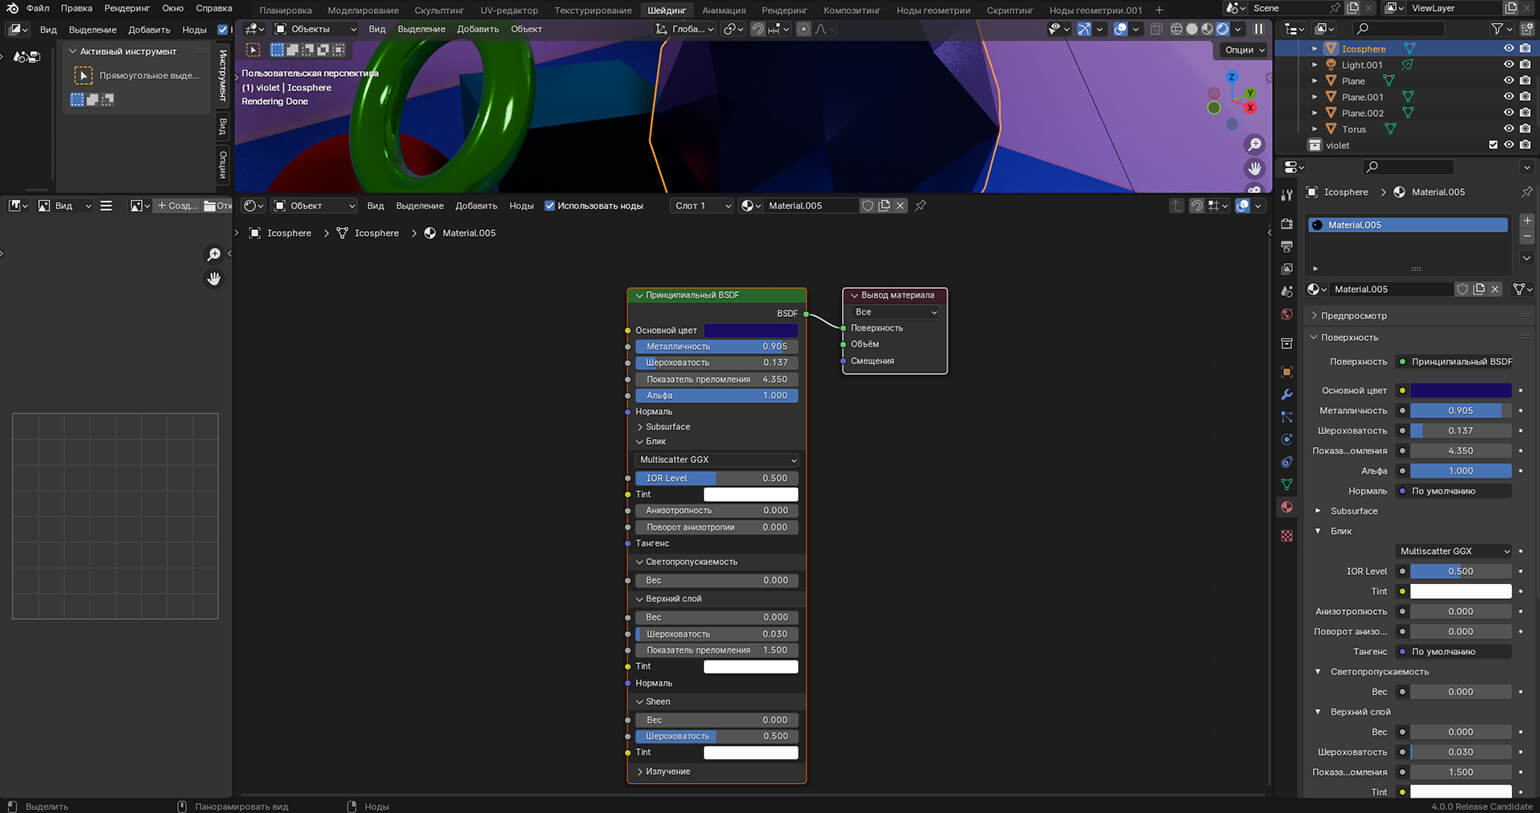The image size is (1540, 813).
Task: Click the 'Основной цвет' swatch in node
Action: (x=750, y=330)
